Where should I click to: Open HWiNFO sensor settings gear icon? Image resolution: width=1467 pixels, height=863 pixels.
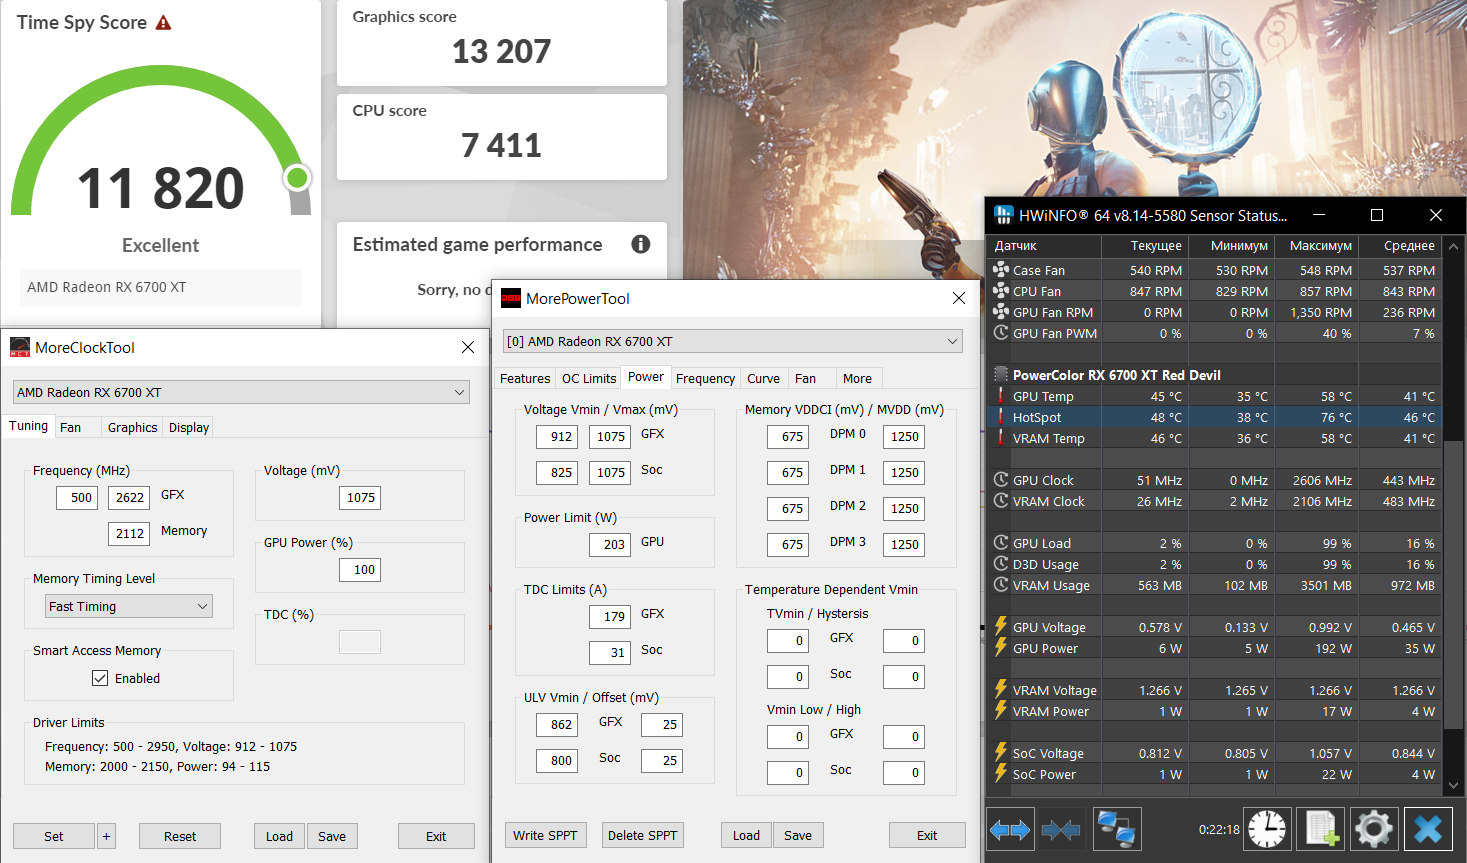pyautogui.click(x=1374, y=829)
